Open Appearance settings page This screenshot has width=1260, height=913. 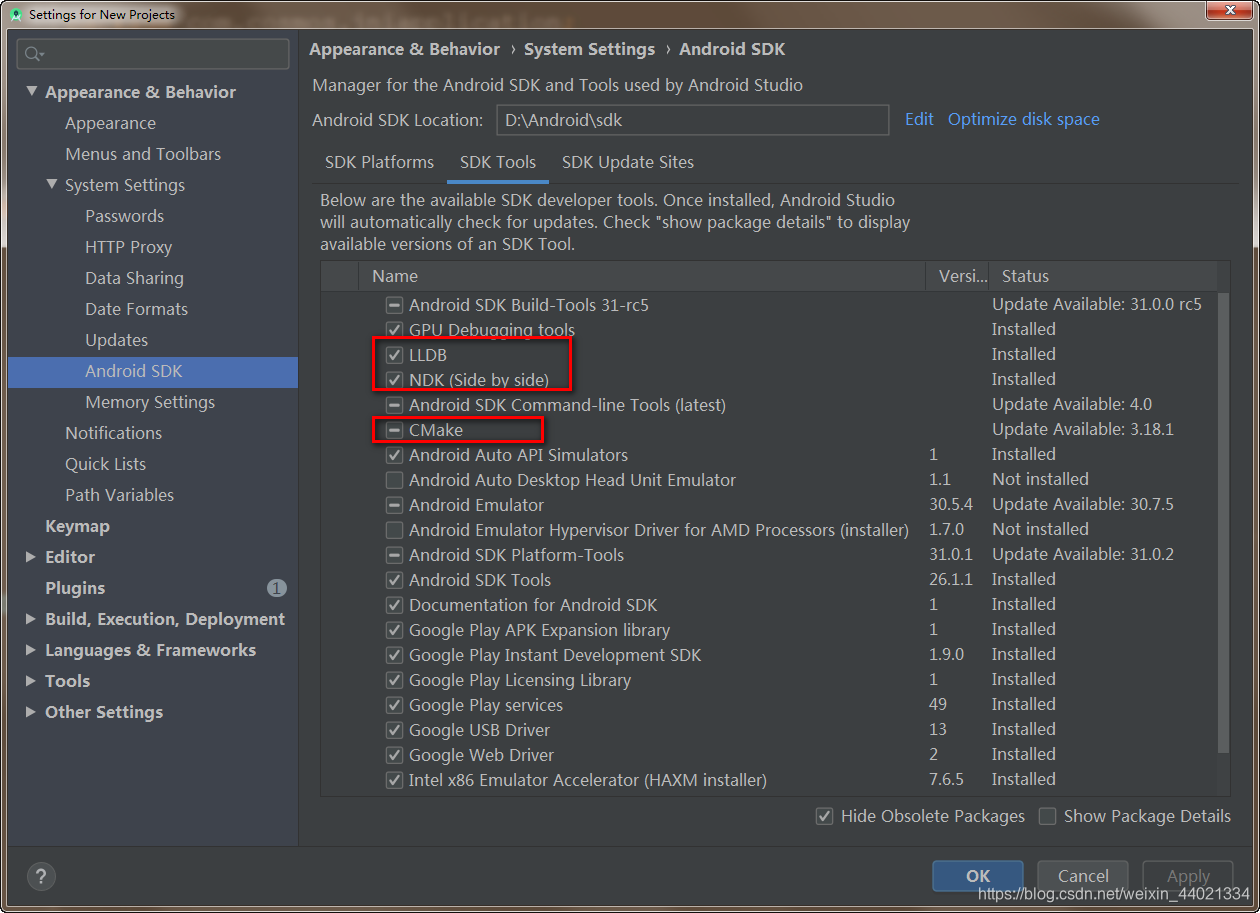click(110, 123)
